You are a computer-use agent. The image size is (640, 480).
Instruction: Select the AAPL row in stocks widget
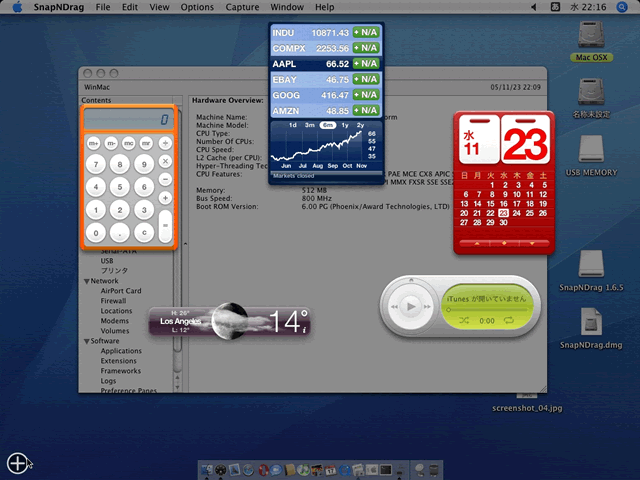326,64
